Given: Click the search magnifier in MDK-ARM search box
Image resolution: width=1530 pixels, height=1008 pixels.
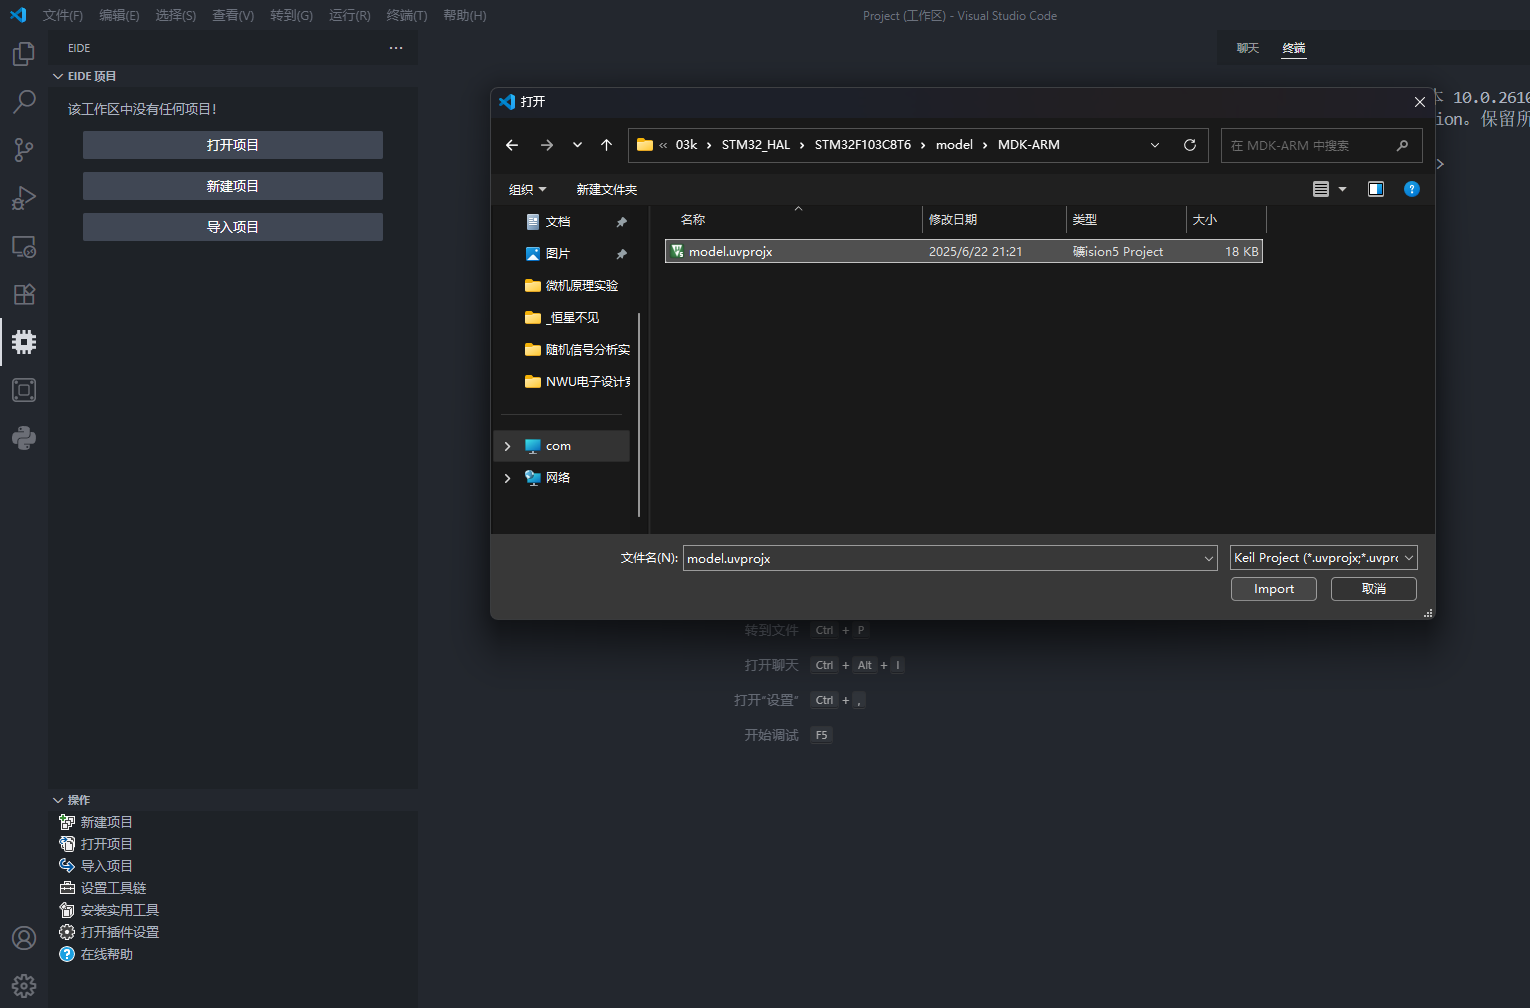Looking at the screenshot, I should click(1402, 145).
